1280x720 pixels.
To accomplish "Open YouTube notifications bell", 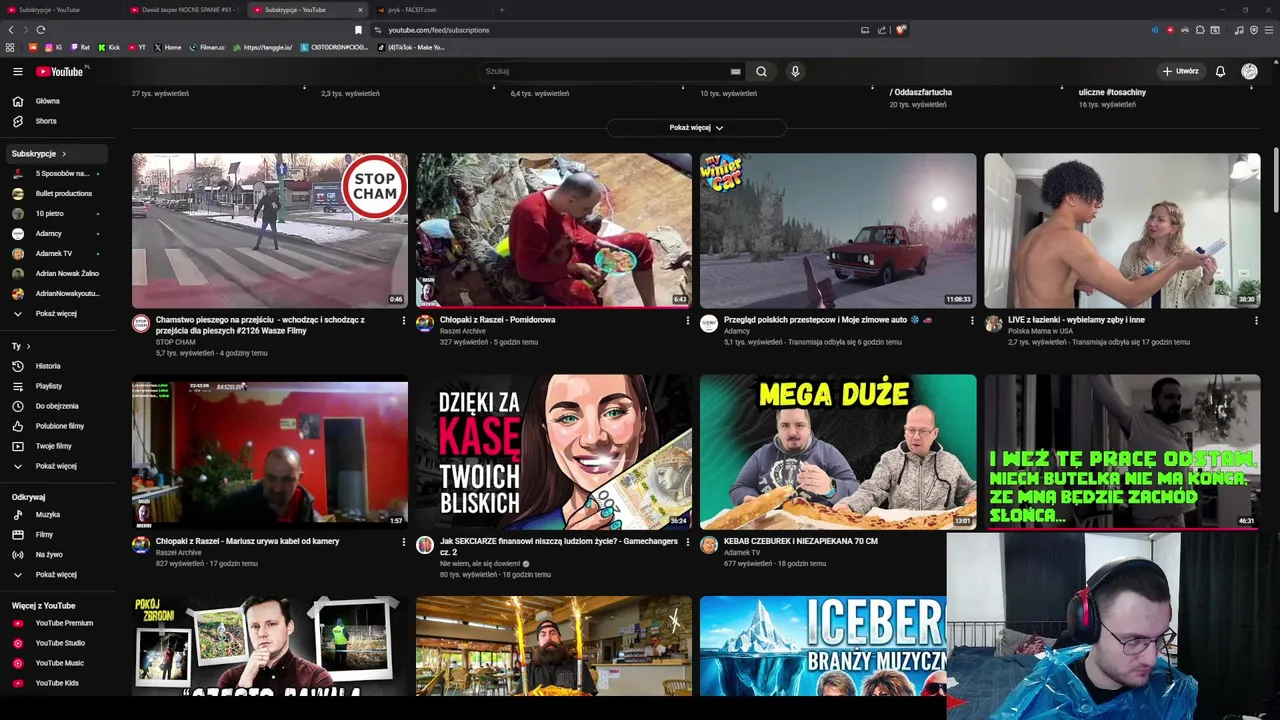I will [x=1220, y=71].
